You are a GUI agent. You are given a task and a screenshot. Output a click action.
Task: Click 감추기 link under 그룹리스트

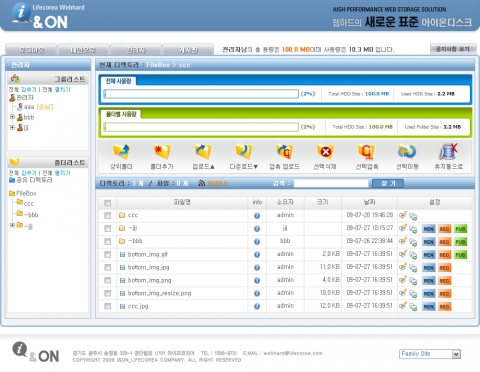coord(29,89)
